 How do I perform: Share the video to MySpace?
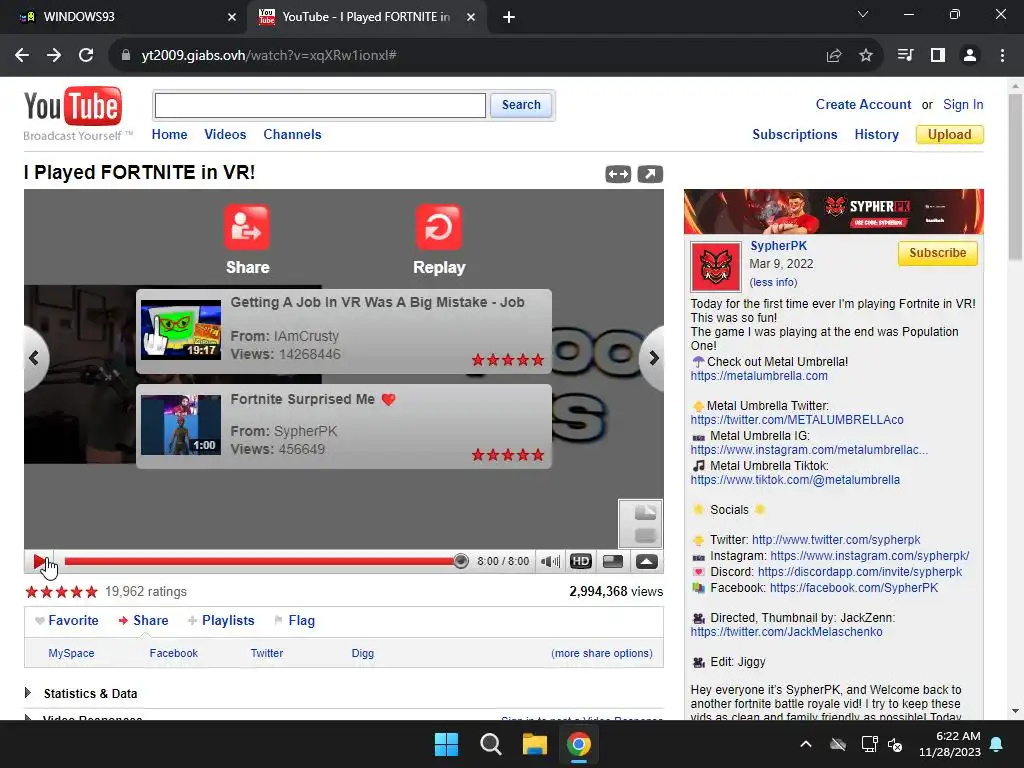point(71,653)
